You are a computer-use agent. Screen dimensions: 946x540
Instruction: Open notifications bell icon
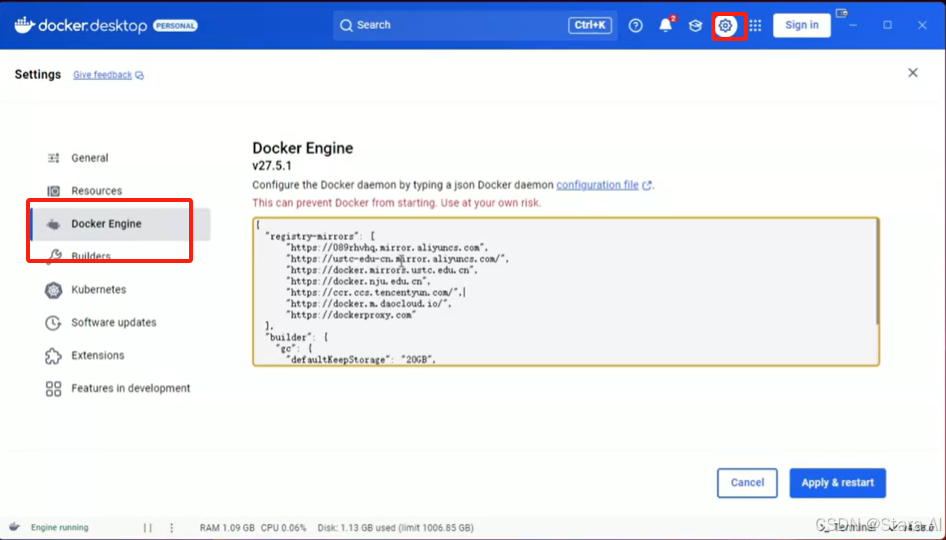(x=665, y=25)
